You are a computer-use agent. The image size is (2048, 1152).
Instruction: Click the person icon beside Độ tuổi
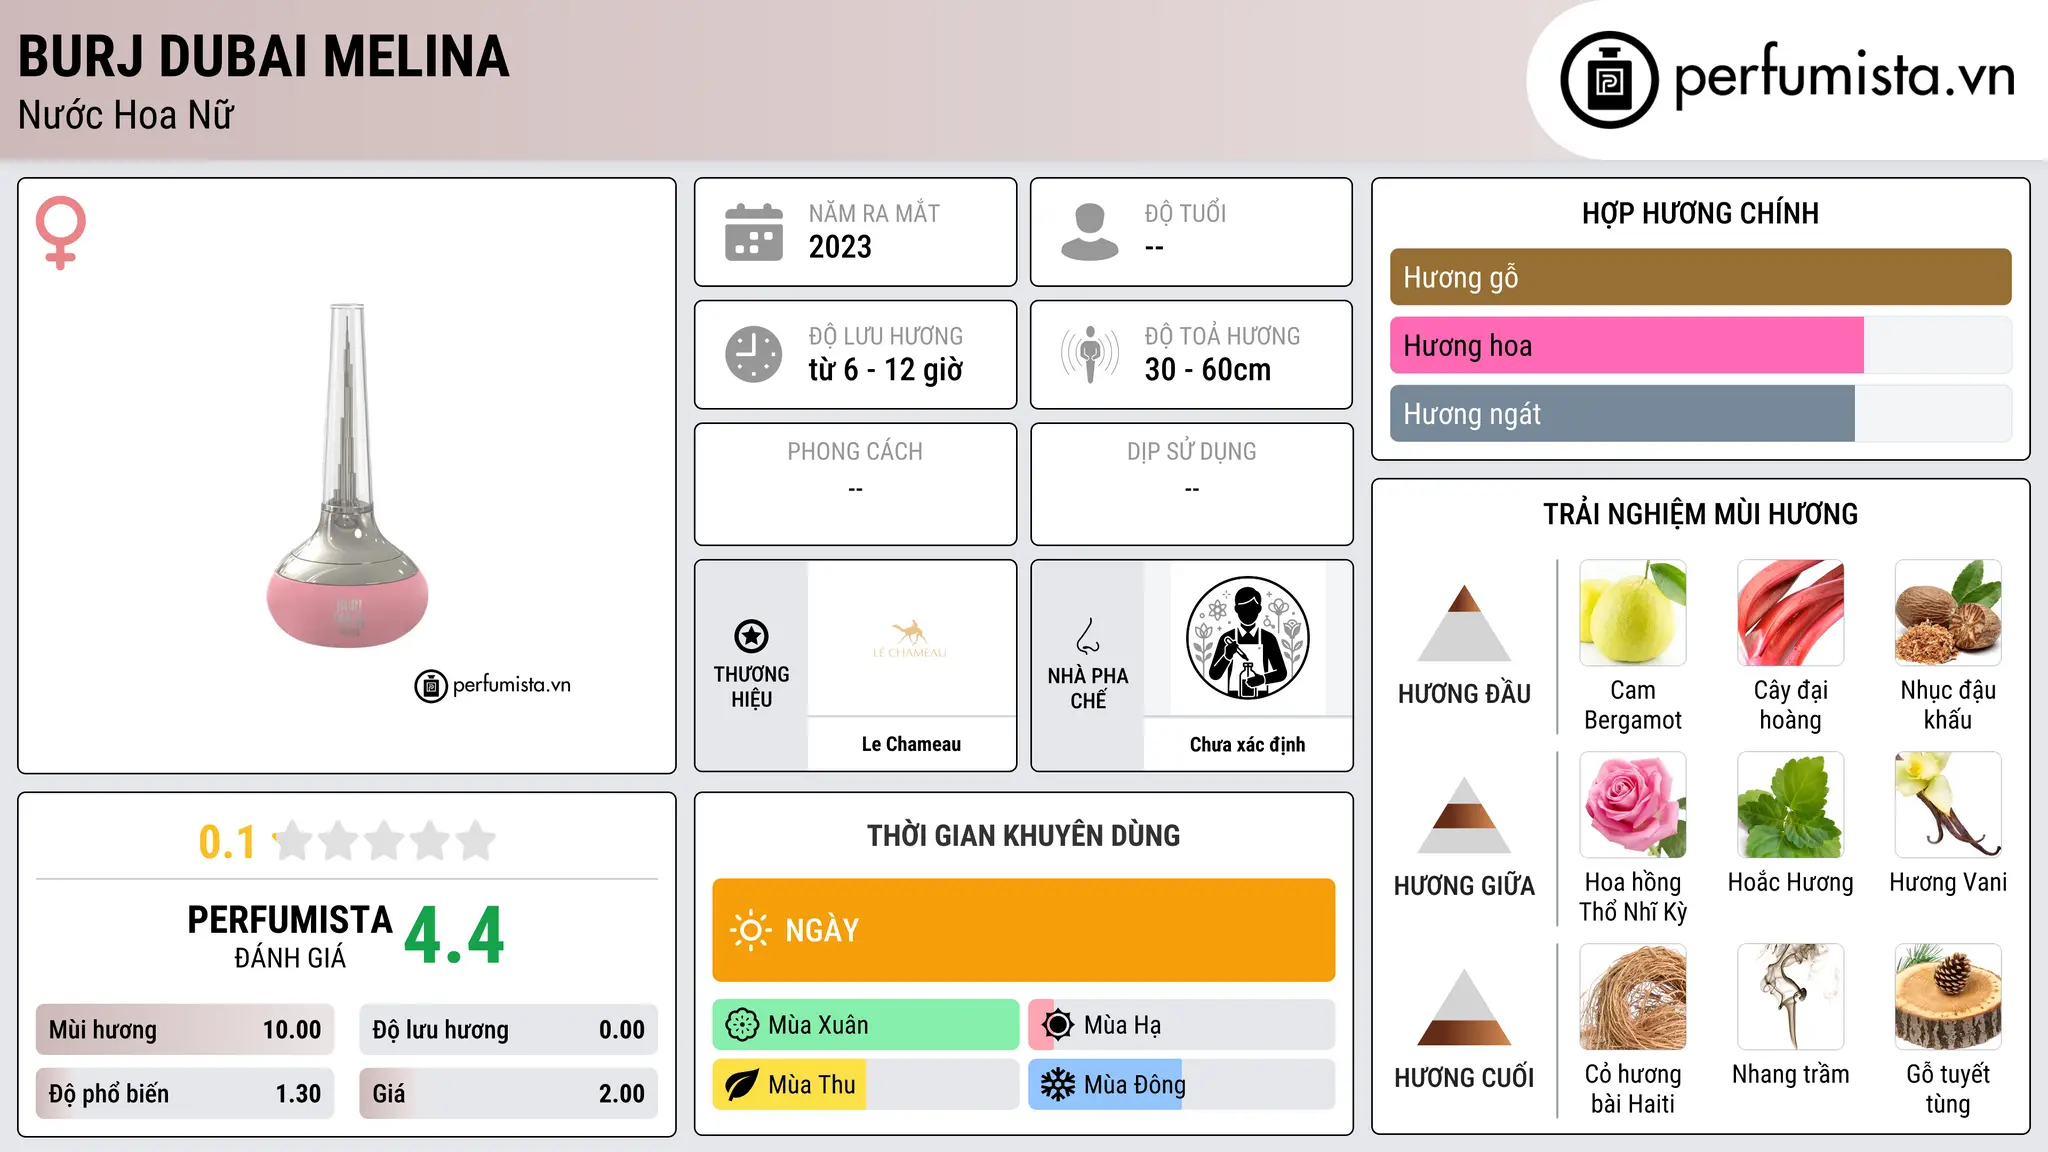1089,232
